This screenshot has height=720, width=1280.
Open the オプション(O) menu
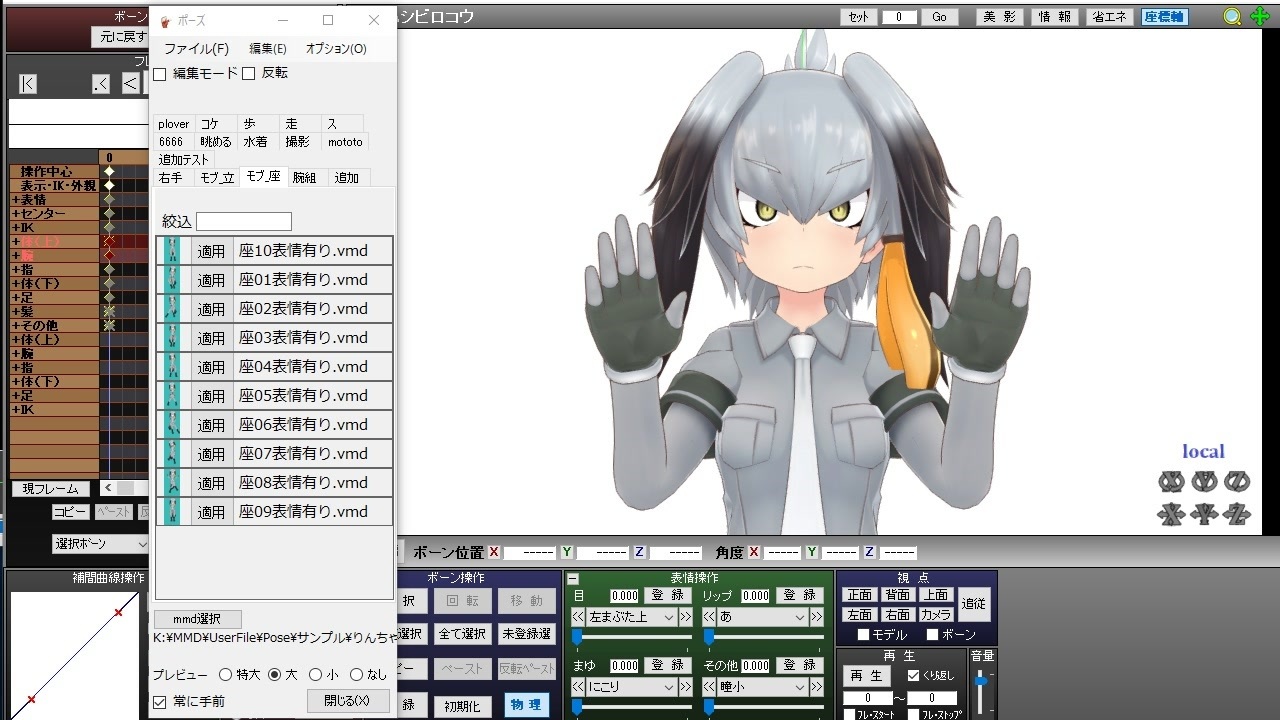pos(336,49)
